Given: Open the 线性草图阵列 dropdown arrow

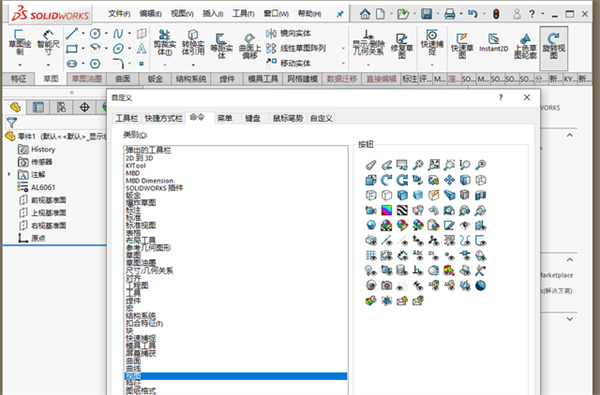Looking at the screenshot, I should pyautogui.click(x=343, y=49).
